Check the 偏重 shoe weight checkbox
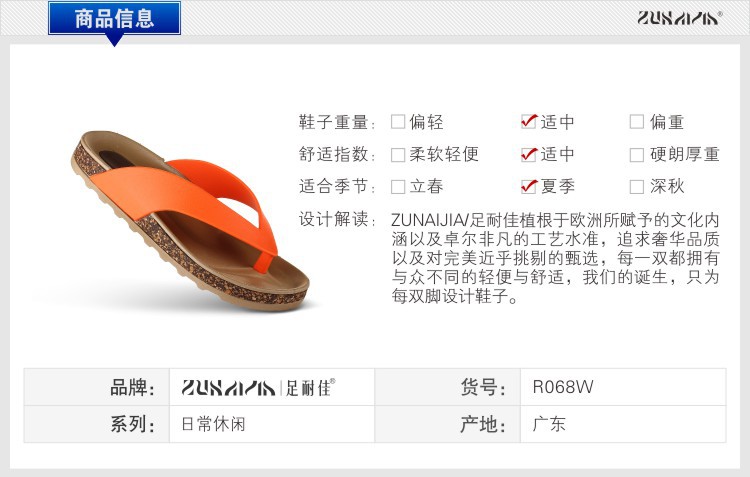 click(x=637, y=122)
